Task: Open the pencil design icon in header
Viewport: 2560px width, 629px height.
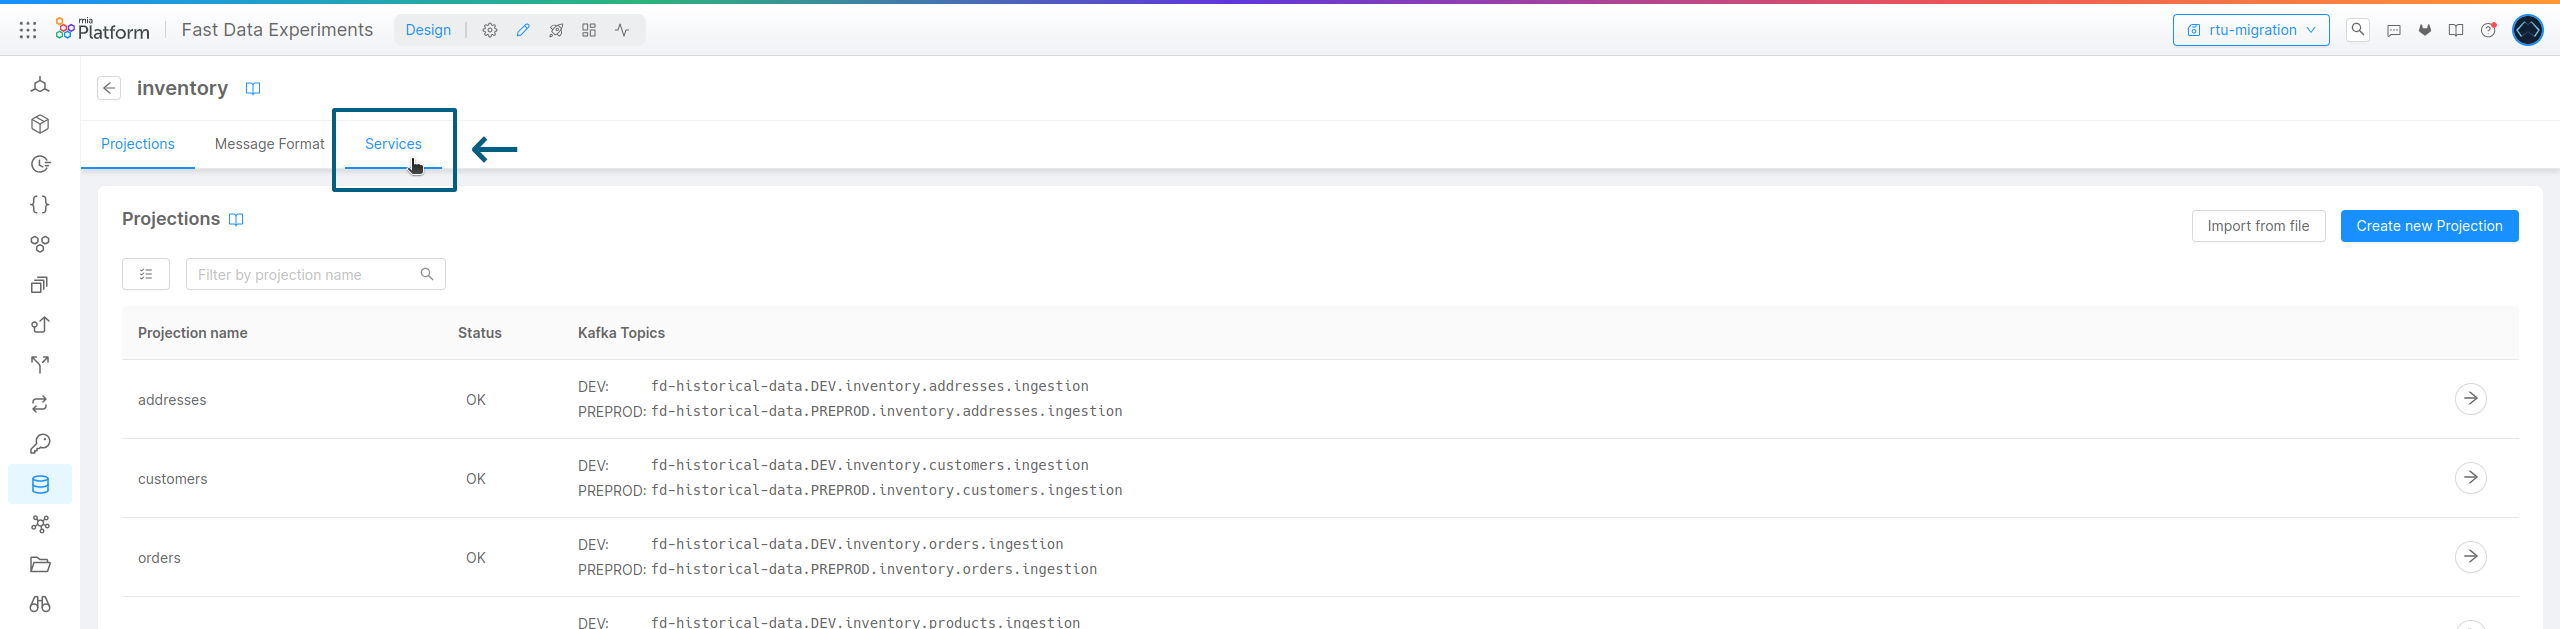Action: pos(523,30)
